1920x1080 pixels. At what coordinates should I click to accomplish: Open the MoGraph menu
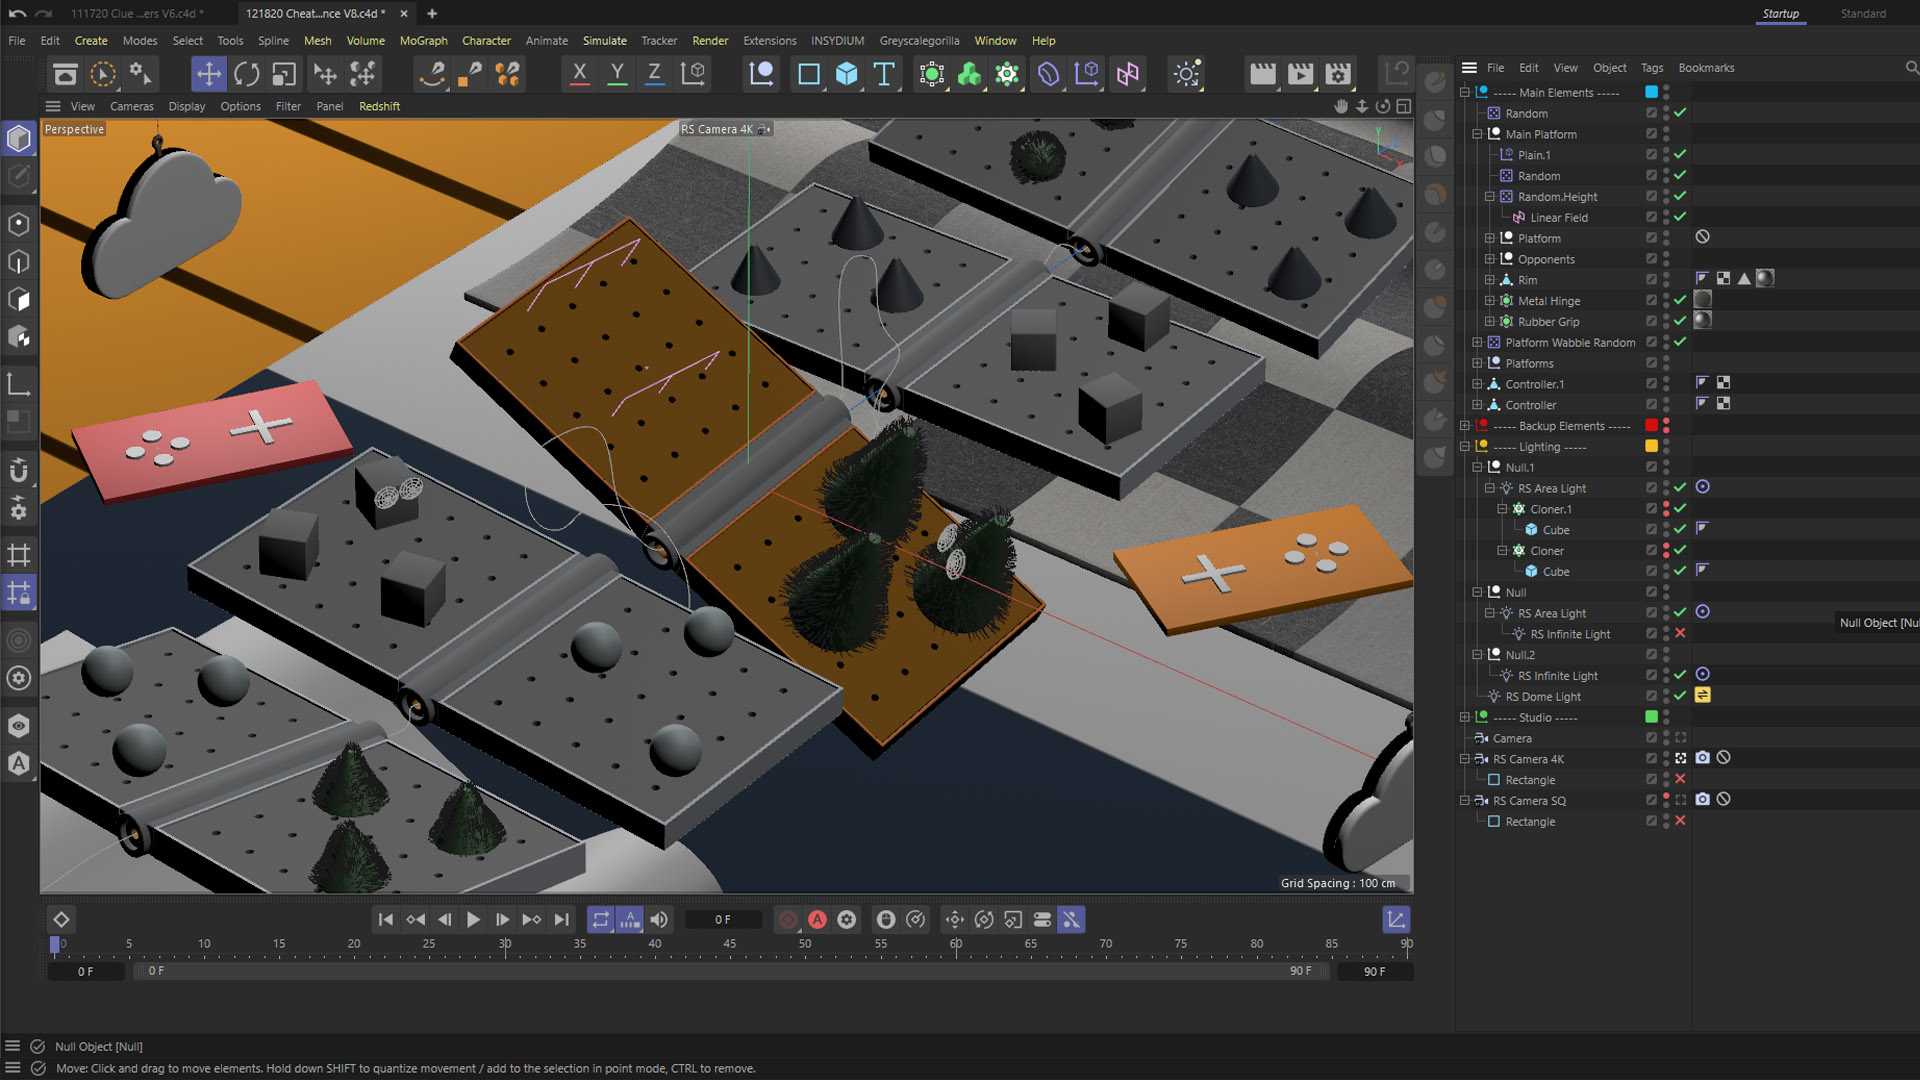coord(423,41)
